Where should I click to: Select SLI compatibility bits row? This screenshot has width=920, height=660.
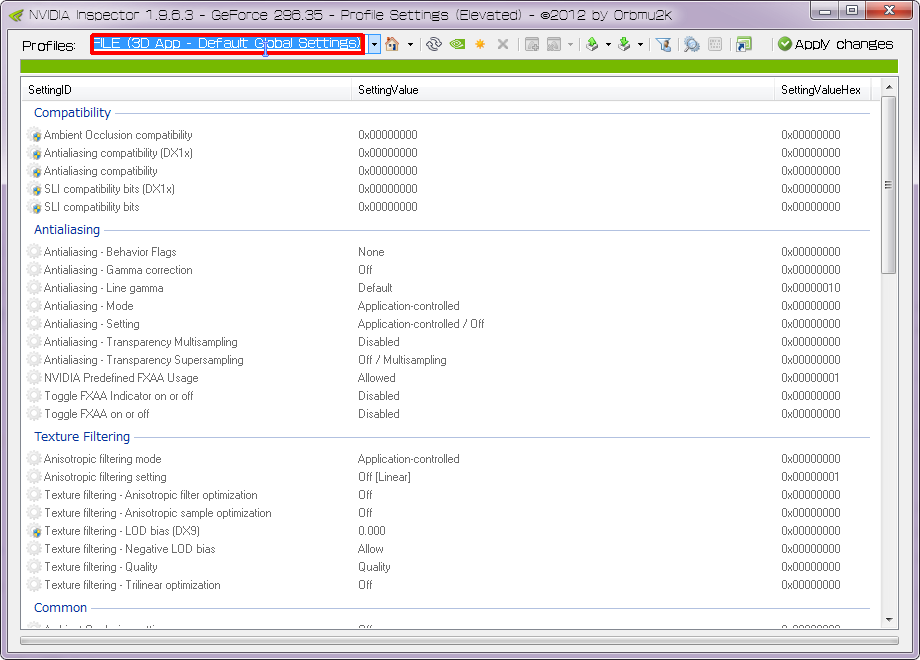[451, 207]
